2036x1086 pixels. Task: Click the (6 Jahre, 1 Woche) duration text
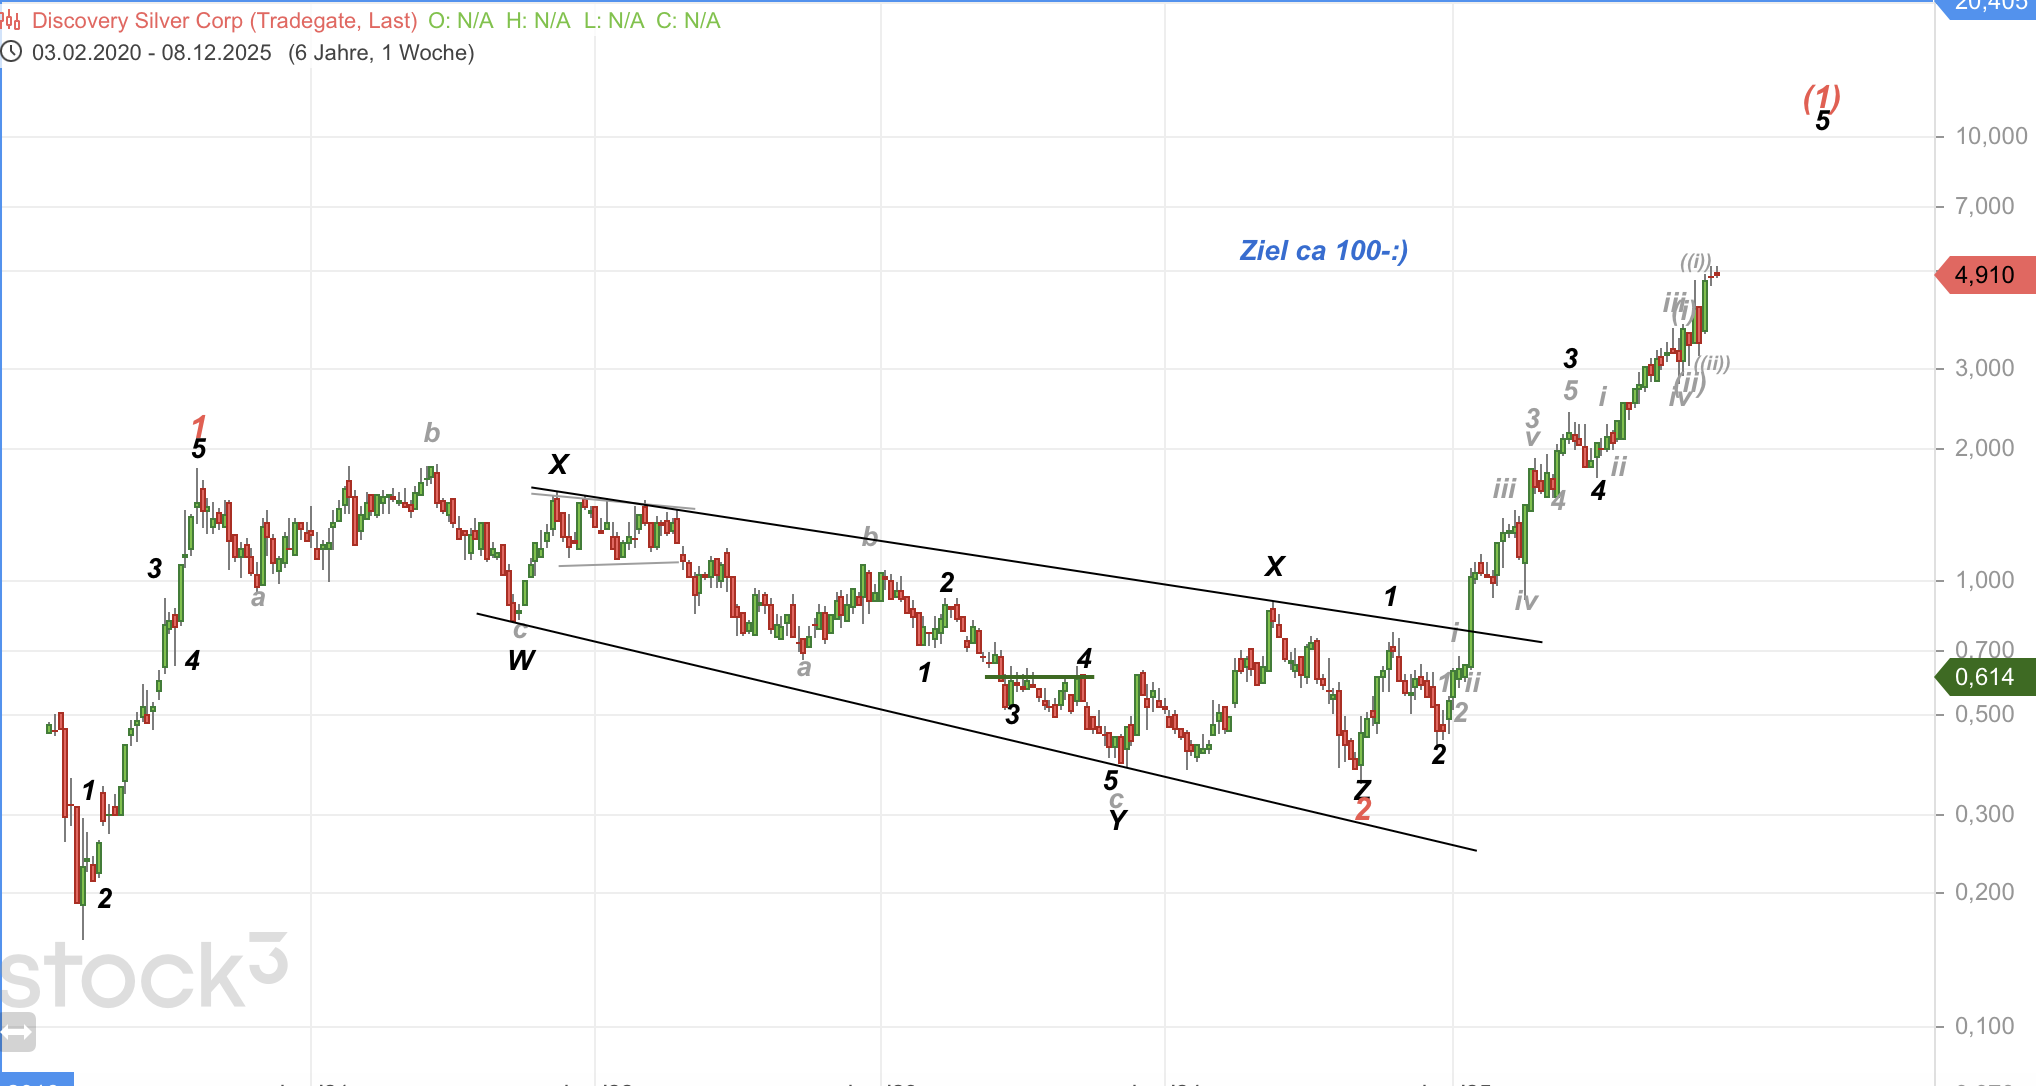381,52
